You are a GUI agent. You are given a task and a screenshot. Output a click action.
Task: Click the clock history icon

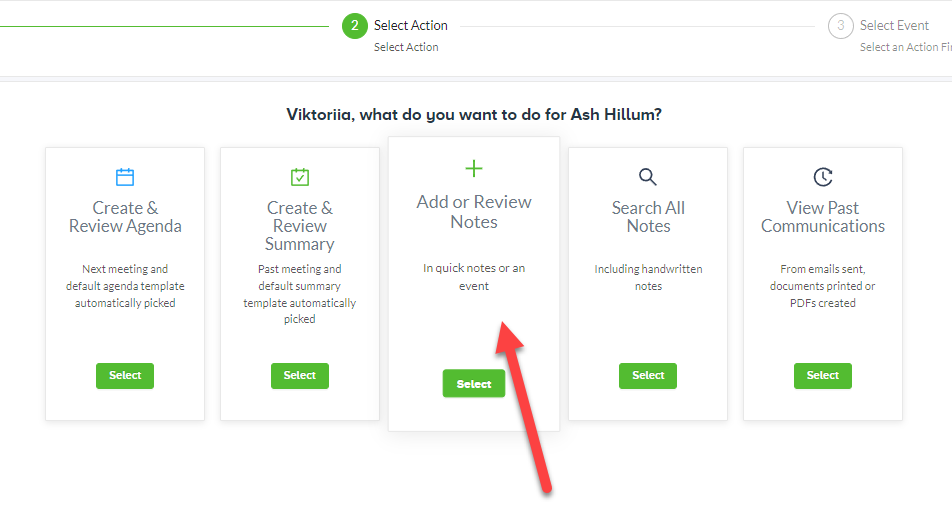(823, 177)
